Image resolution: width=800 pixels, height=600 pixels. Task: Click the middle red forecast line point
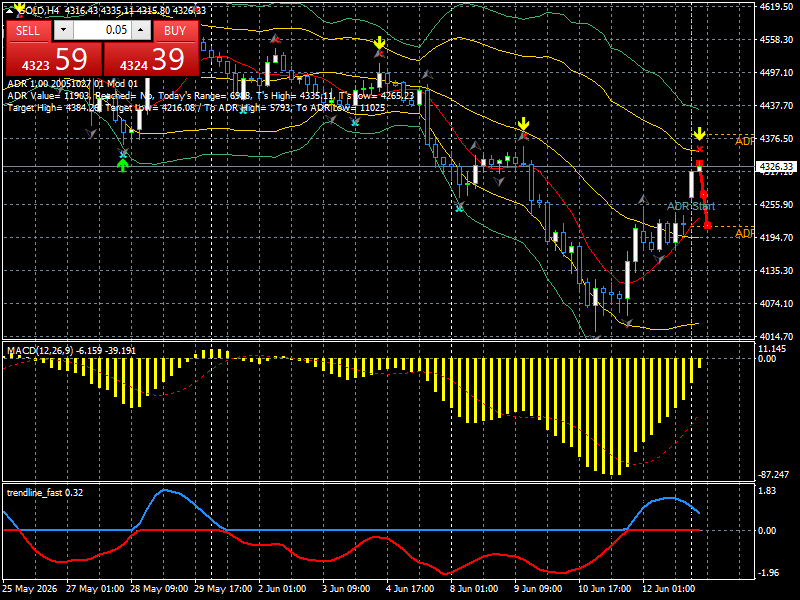point(704,194)
